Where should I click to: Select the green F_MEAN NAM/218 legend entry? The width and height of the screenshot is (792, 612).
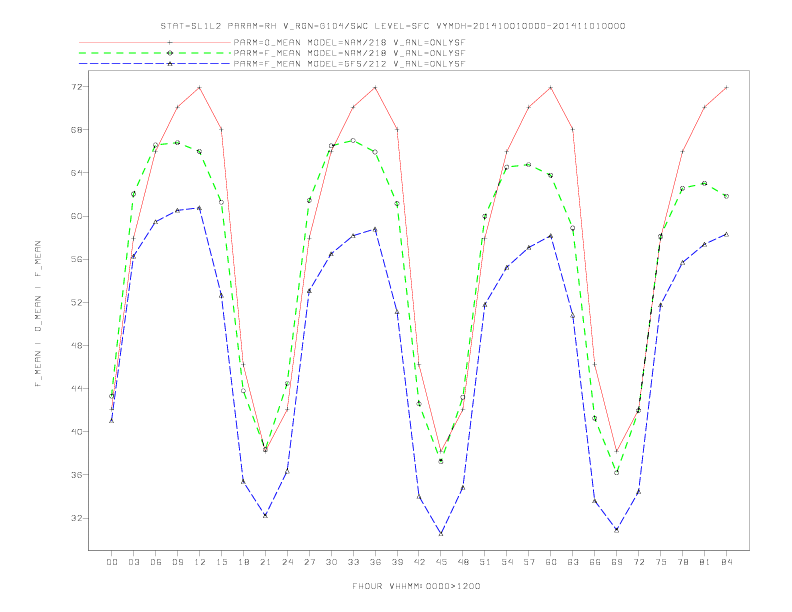pyautogui.click(x=272, y=53)
